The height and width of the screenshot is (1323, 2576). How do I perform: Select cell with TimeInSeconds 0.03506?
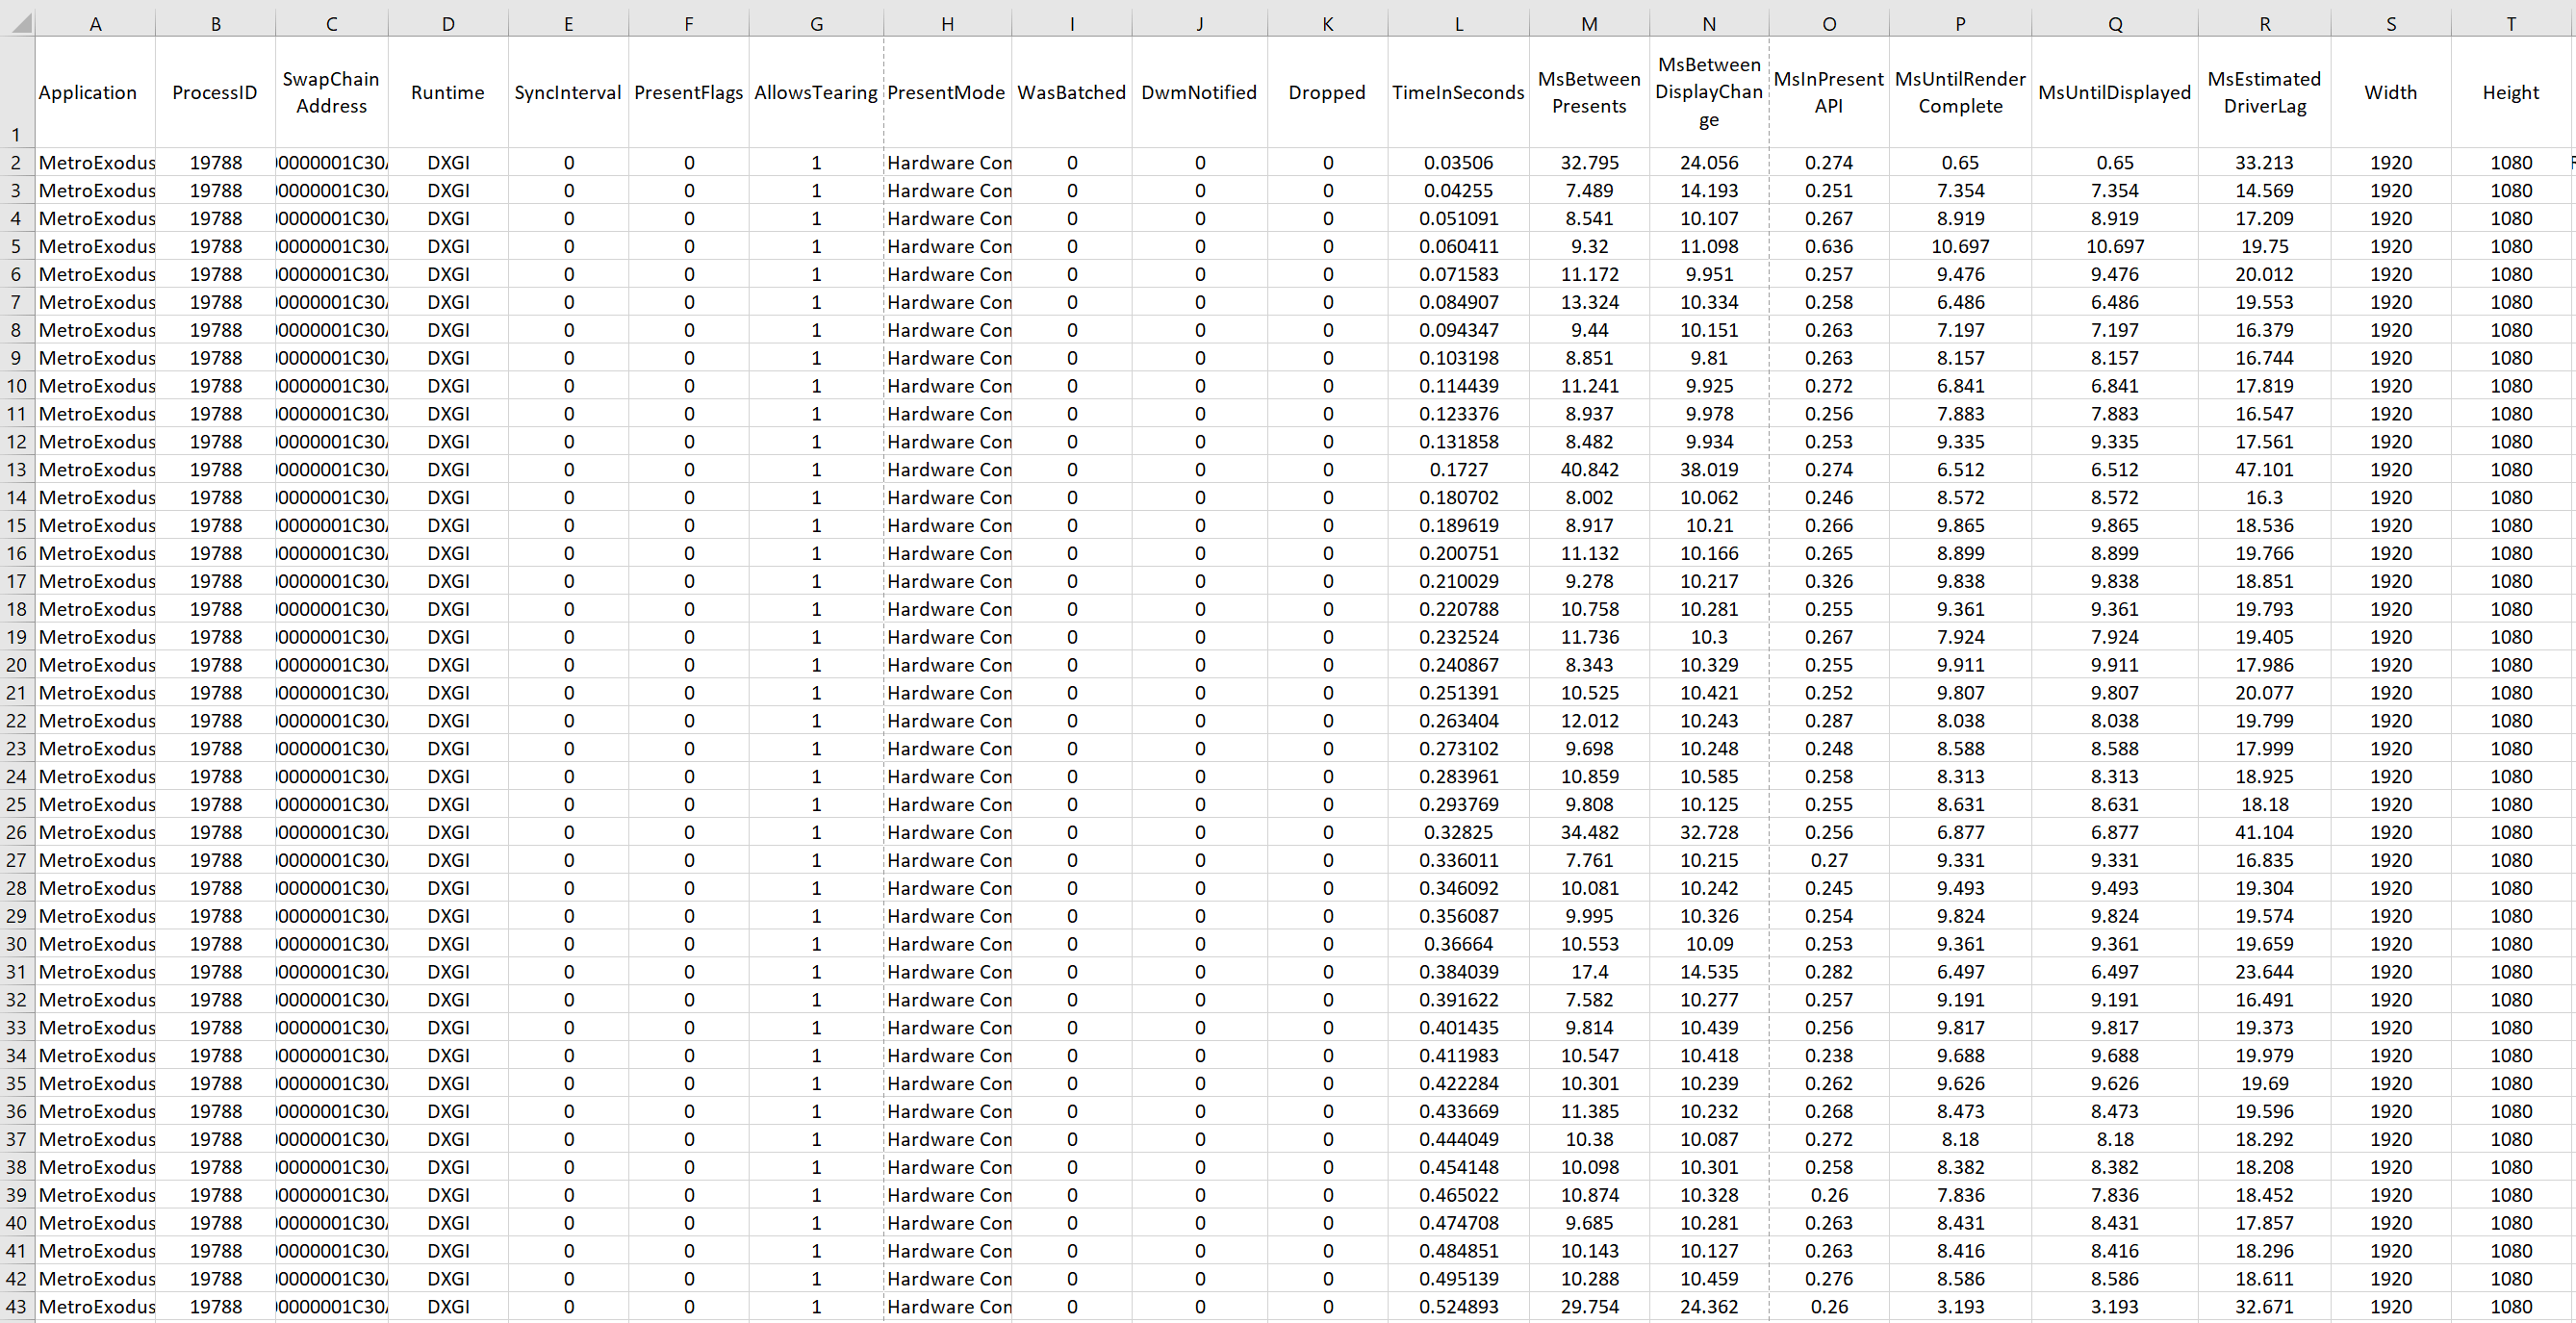(1458, 162)
